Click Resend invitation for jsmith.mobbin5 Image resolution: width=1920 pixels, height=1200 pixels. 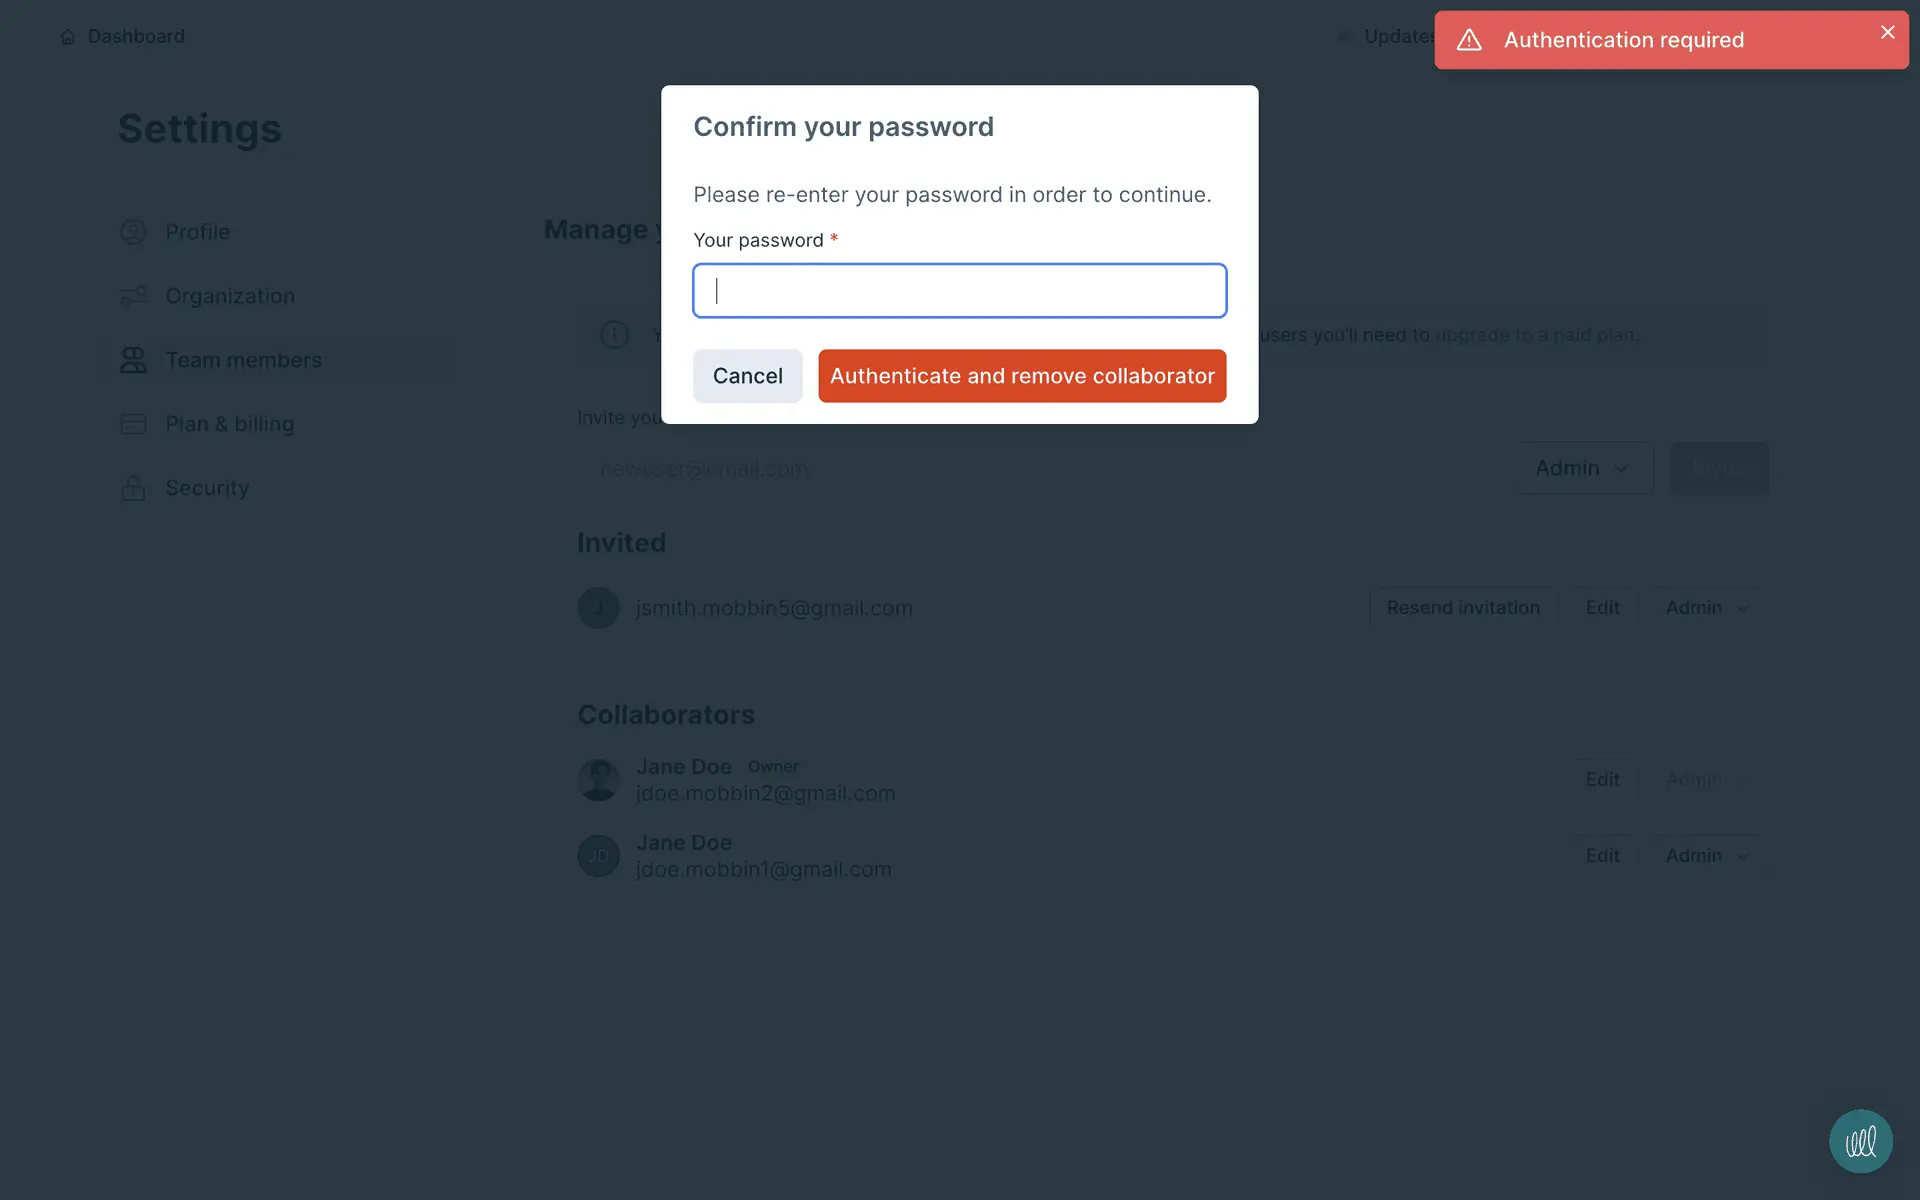[1463, 608]
